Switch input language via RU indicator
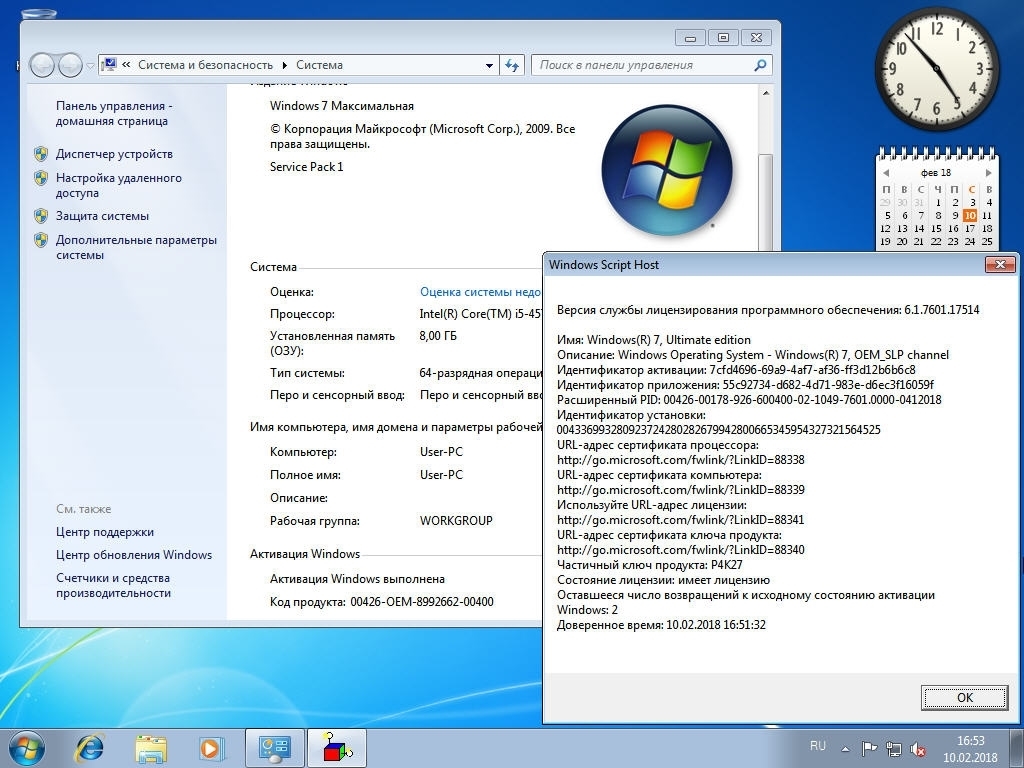This screenshot has width=1024, height=768. pos(818,746)
